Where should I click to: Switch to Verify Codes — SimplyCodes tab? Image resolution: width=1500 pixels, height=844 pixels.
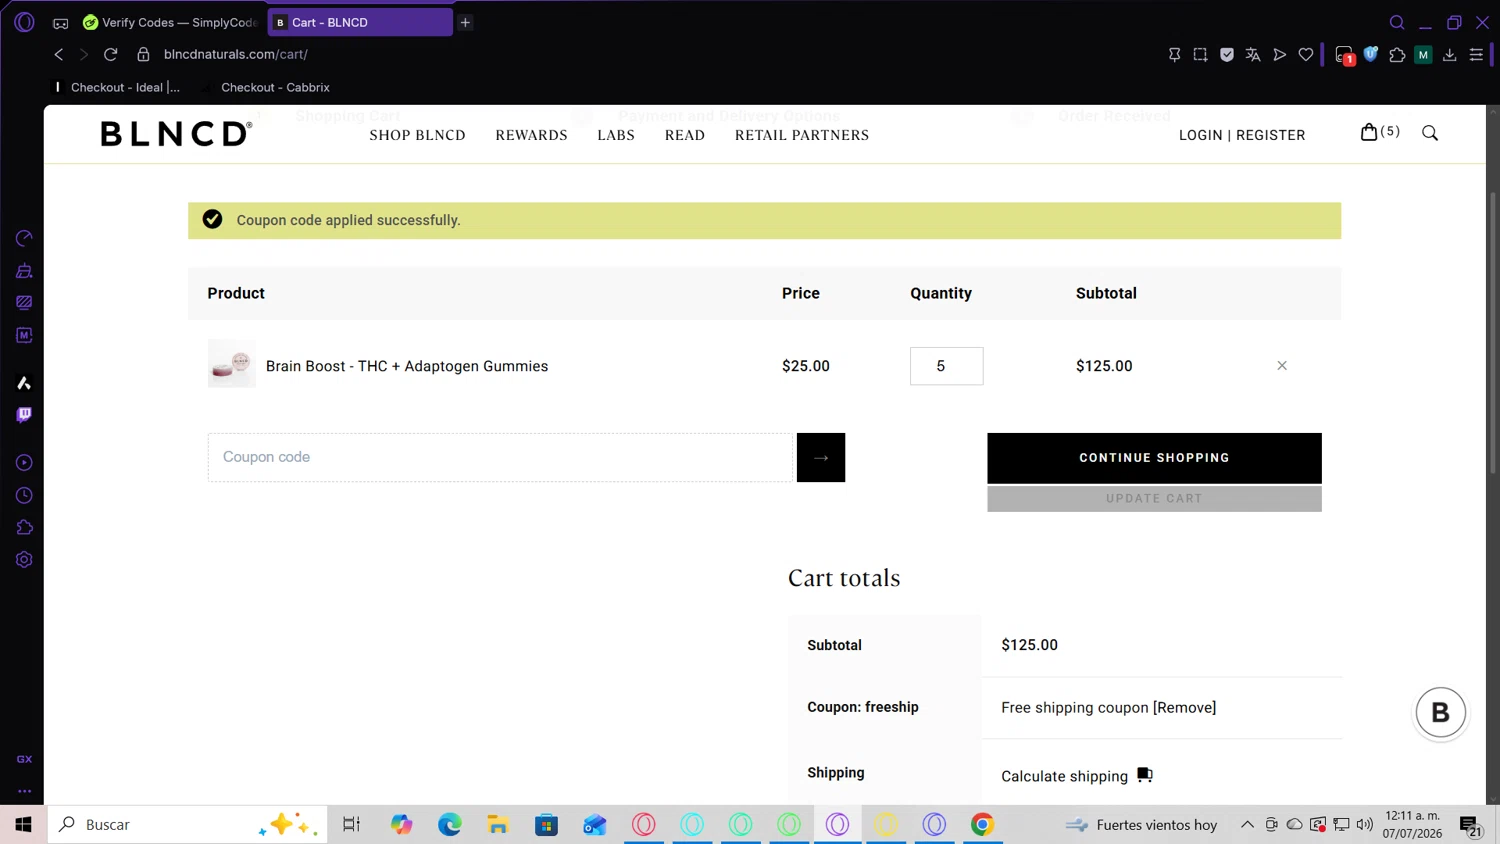[x=170, y=22]
